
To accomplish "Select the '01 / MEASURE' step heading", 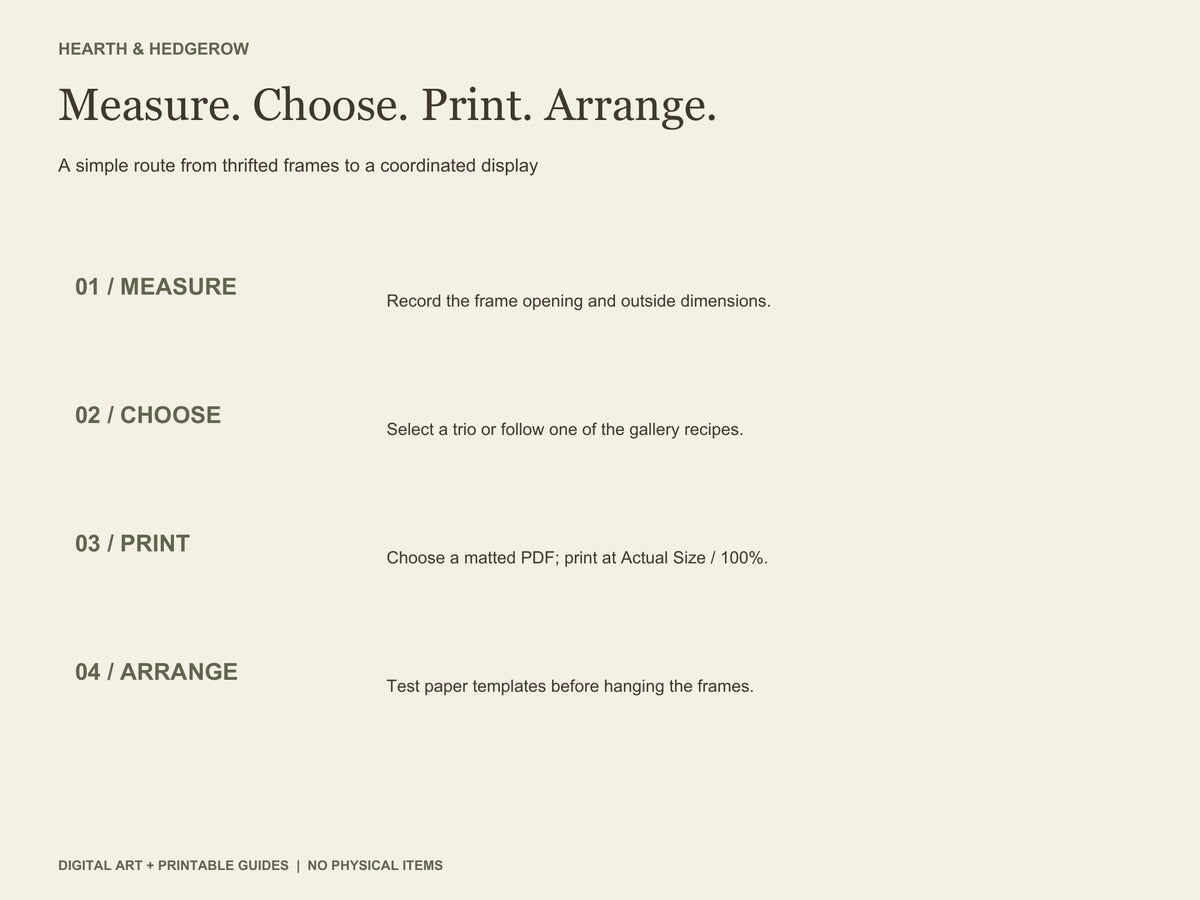I will (x=156, y=287).
